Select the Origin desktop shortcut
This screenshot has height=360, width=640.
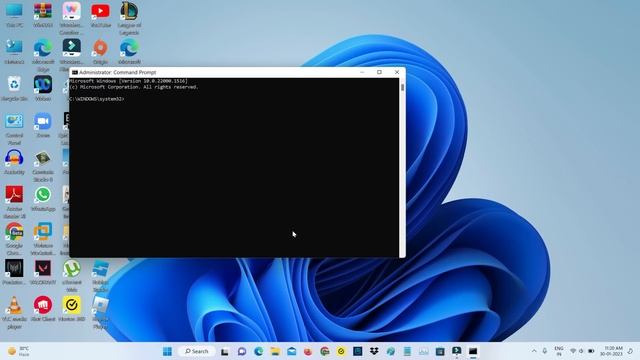pos(100,52)
